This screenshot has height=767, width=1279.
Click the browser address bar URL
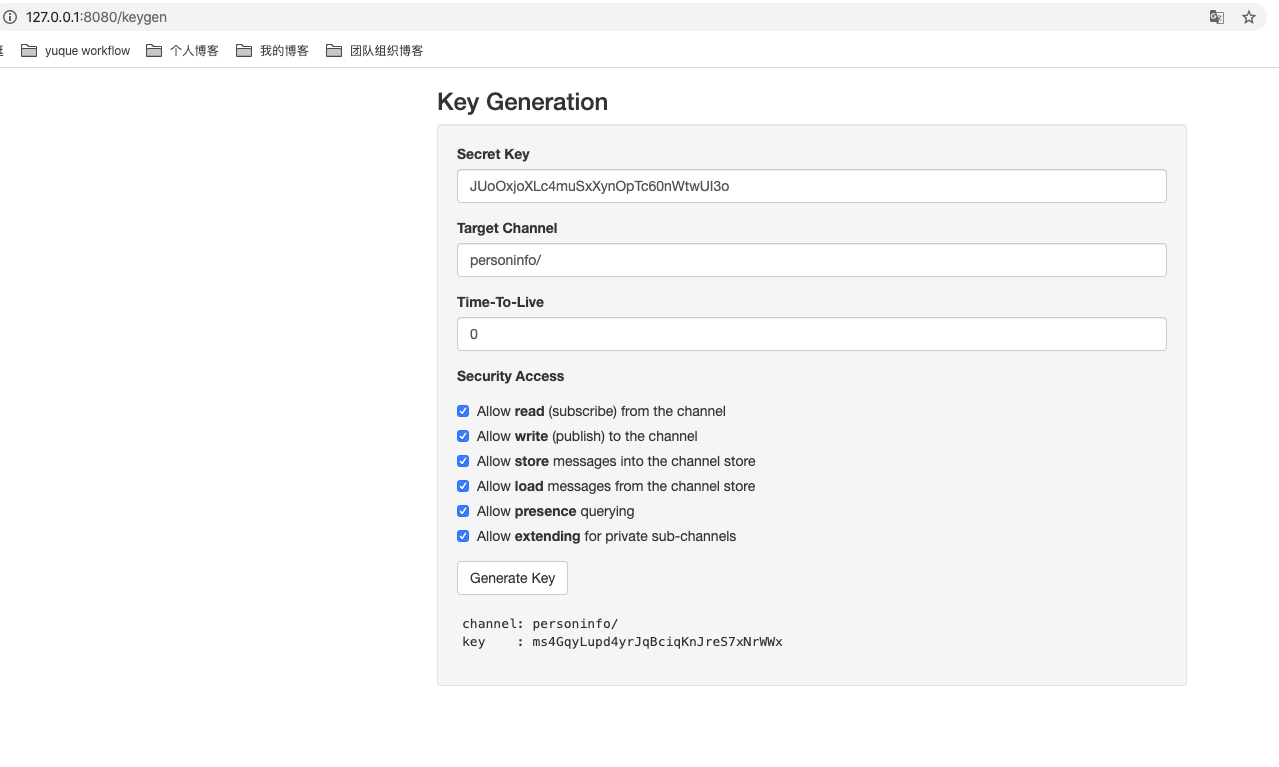pos(97,17)
